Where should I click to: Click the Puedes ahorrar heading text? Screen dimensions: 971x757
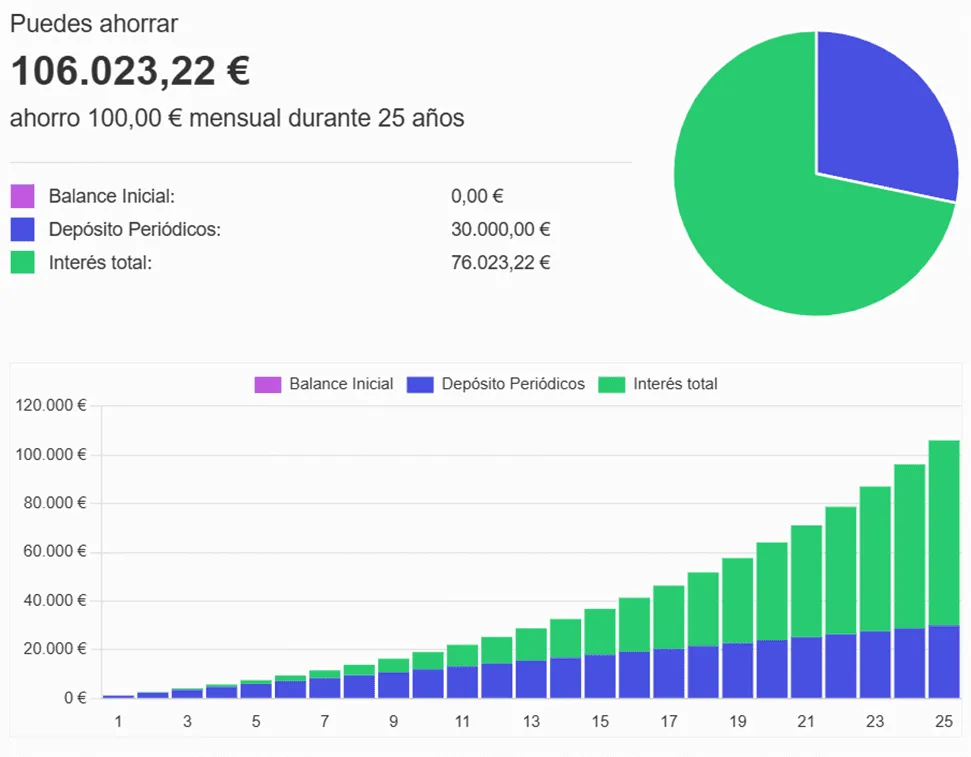click(x=94, y=24)
